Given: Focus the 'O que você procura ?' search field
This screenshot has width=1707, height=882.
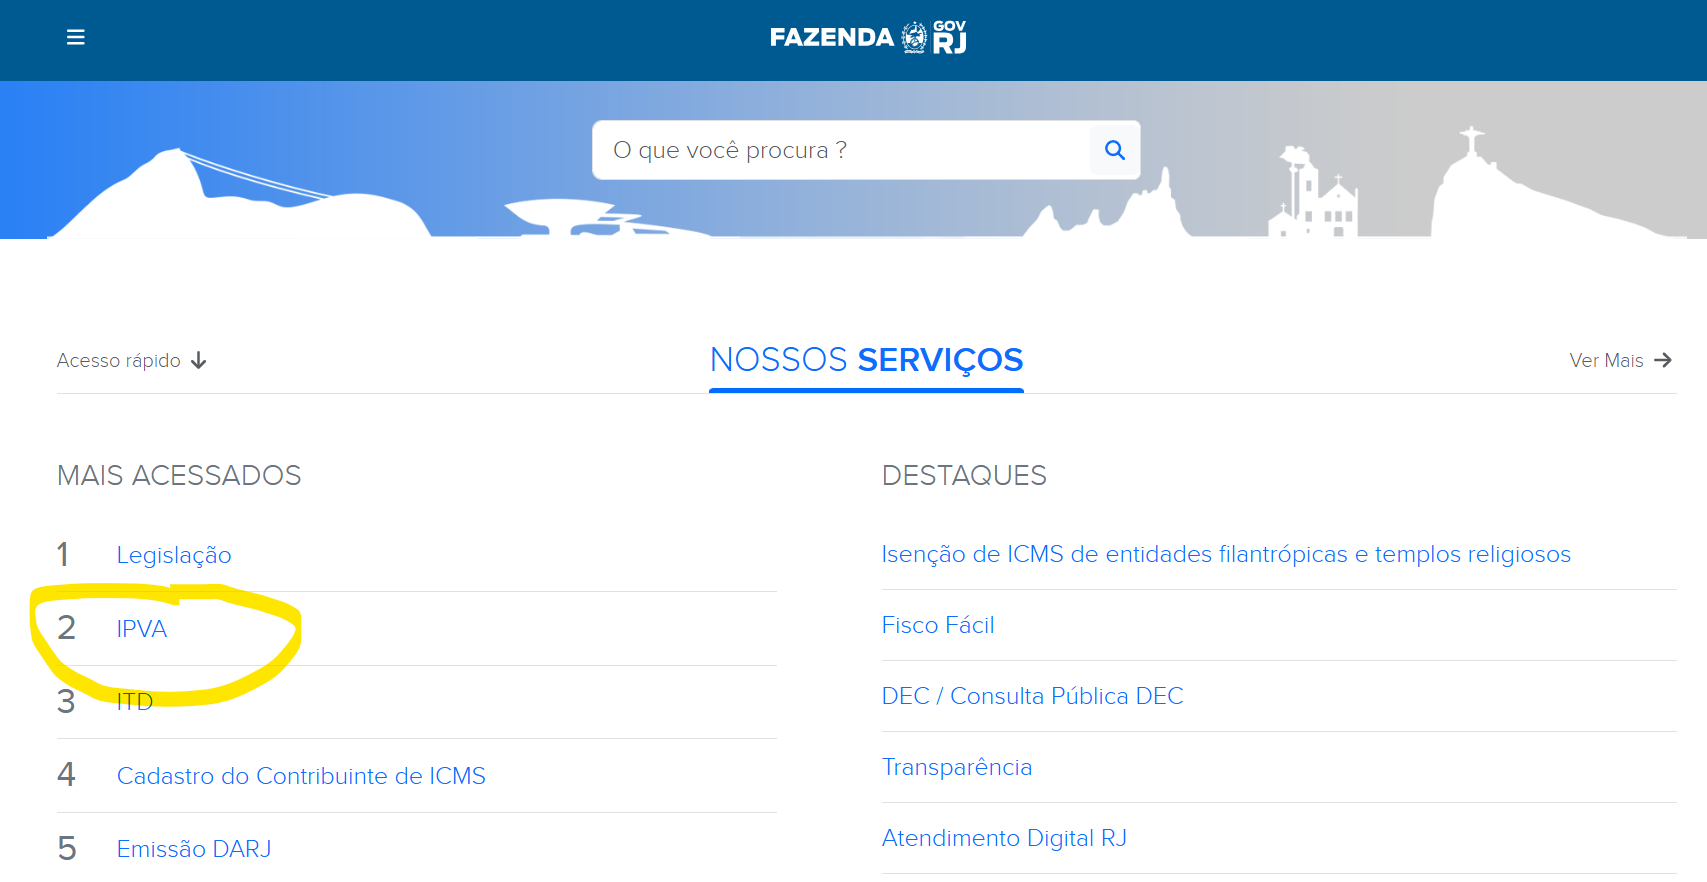Looking at the screenshot, I should 842,150.
